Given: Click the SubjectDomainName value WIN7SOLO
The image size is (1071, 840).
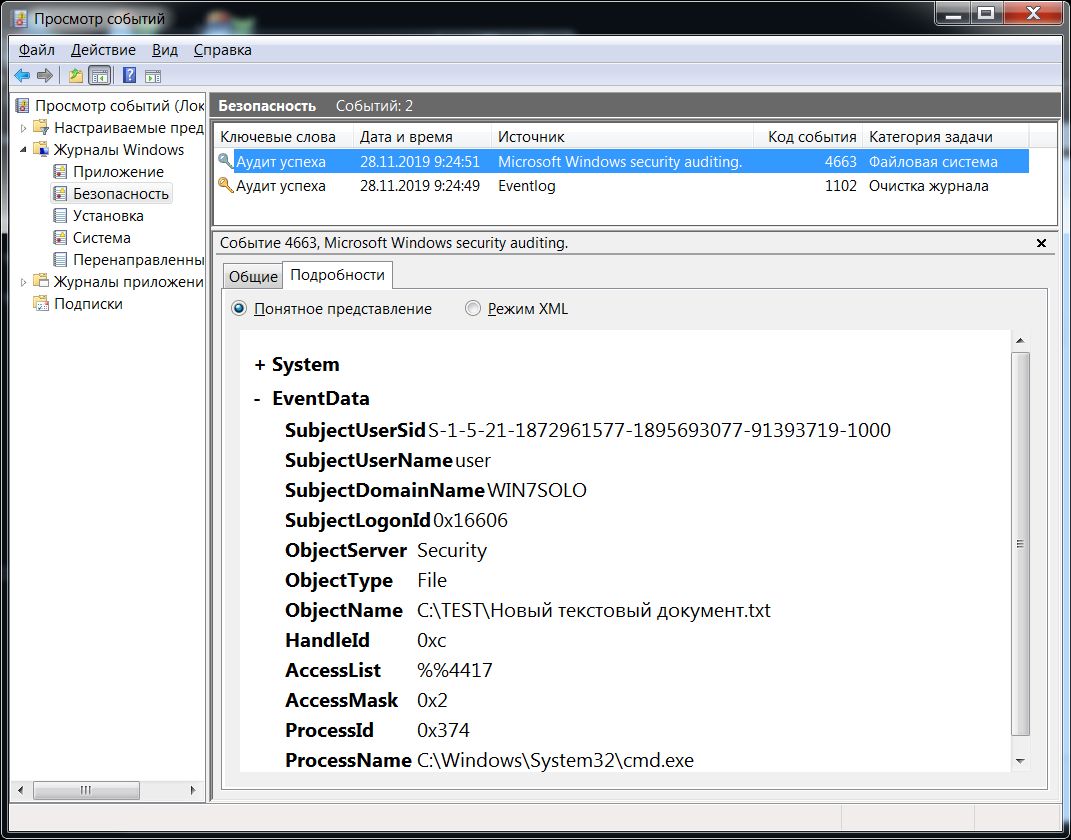Looking at the screenshot, I should [x=537, y=490].
